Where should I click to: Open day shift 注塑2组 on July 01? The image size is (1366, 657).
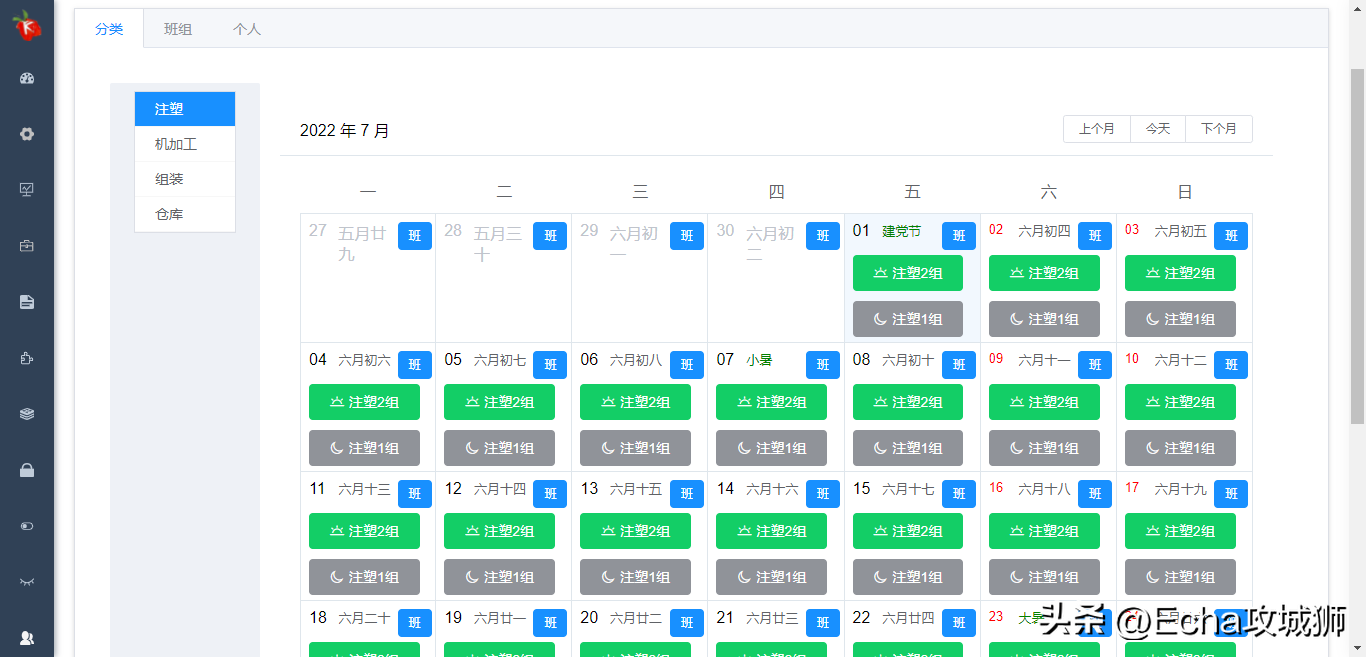(908, 273)
